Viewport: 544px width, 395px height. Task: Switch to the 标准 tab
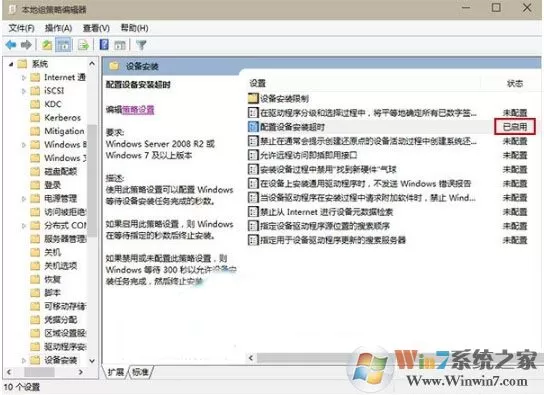pos(141,372)
